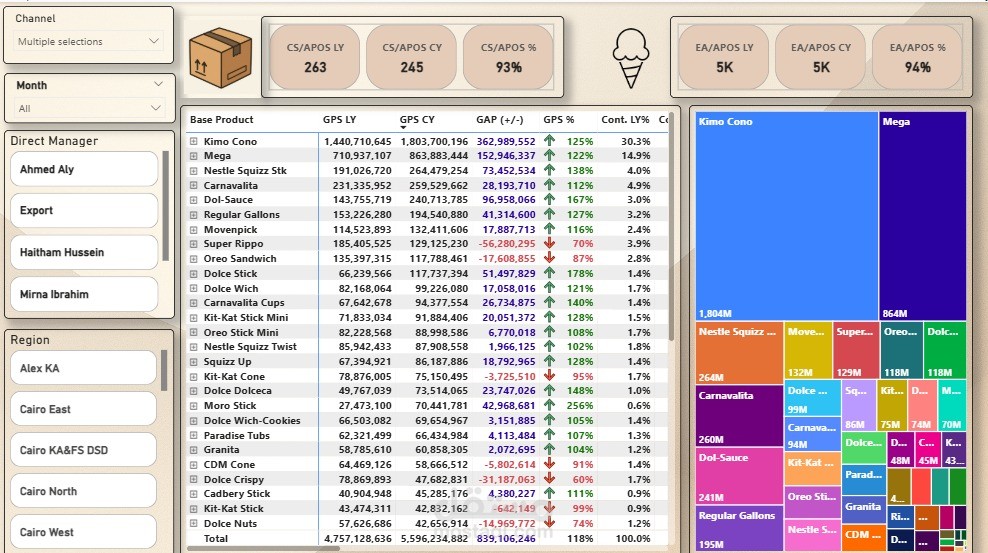Viewport: 988px width, 553px height.
Task: Click the yellow Movenpick 132M treemap tile
Action: coord(808,350)
